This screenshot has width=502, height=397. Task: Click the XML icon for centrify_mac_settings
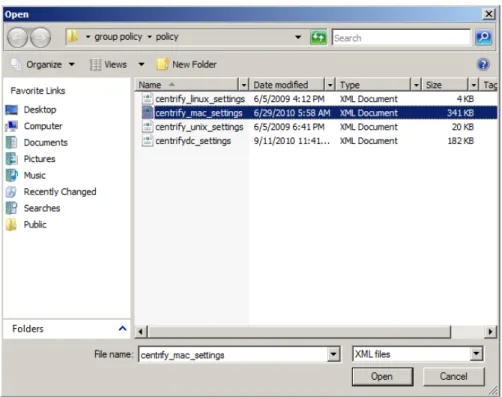coord(147,113)
